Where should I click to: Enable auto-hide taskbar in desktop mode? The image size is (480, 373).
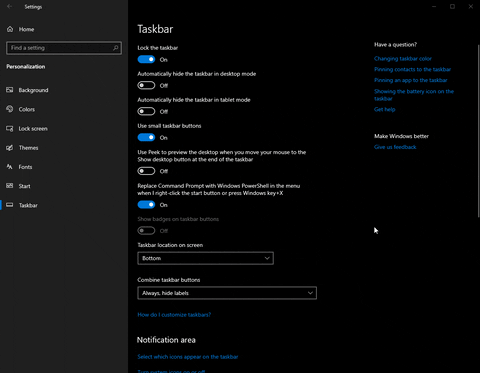tap(146, 85)
